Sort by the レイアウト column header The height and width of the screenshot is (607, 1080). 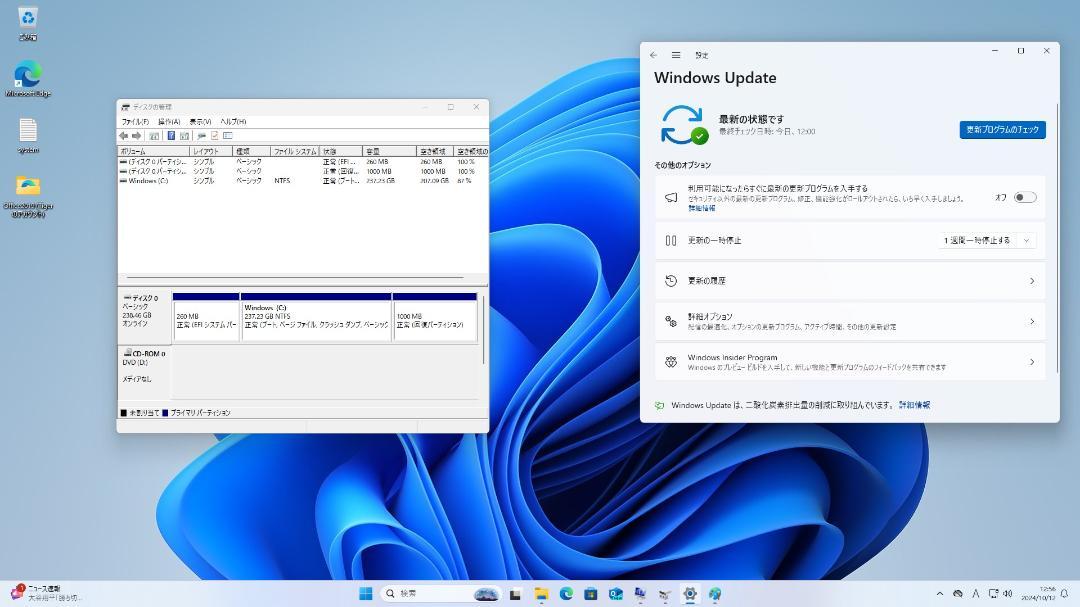point(211,151)
